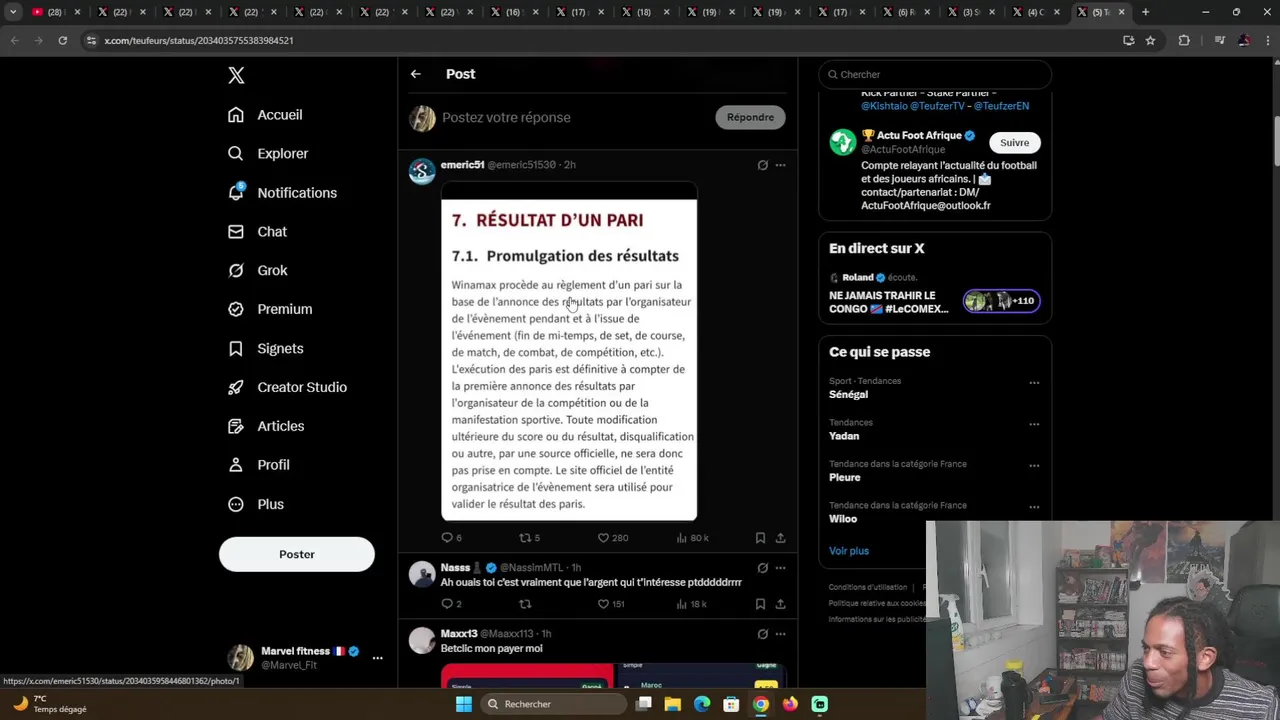Open emeric51 profile avatar
The height and width of the screenshot is (720, 1280).
[x=422, y=171]
